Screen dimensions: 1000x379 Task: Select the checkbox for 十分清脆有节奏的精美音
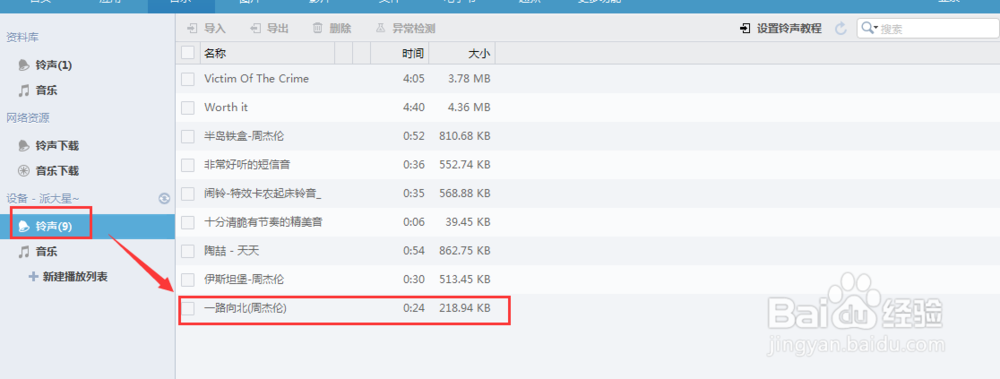(x=188, y=223)
